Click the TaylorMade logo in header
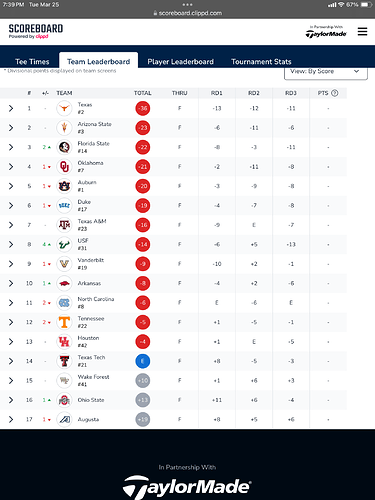The image size is (375, 500). (326, 32)
